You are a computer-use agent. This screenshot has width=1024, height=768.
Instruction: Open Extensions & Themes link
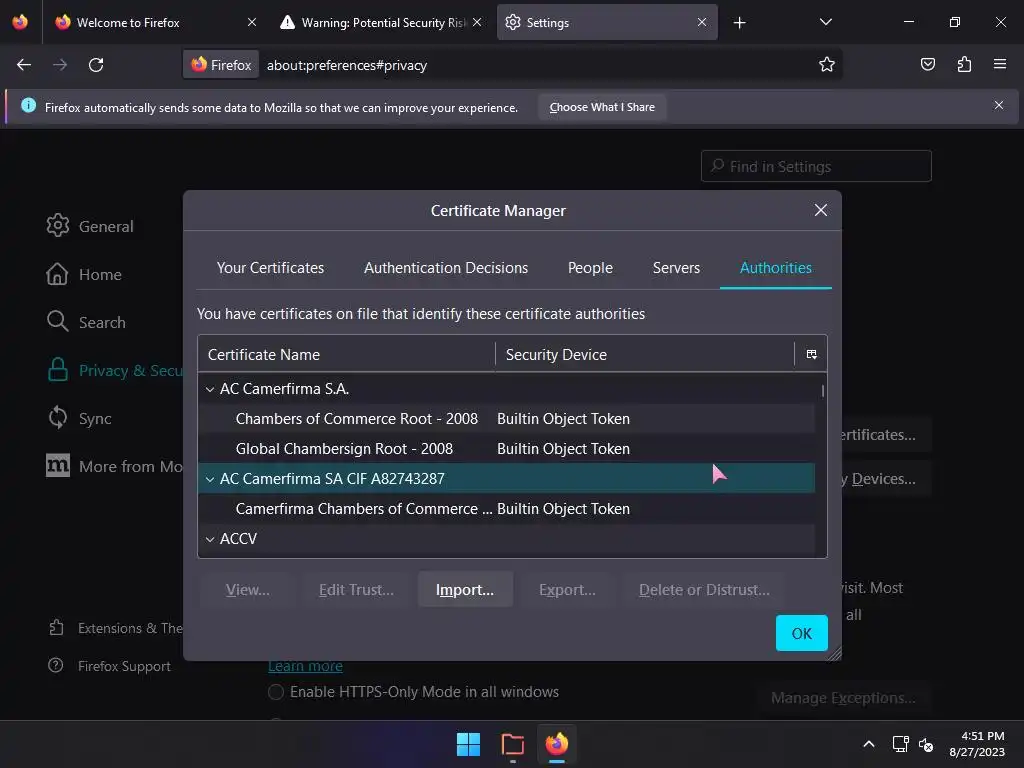pos(116,628)
